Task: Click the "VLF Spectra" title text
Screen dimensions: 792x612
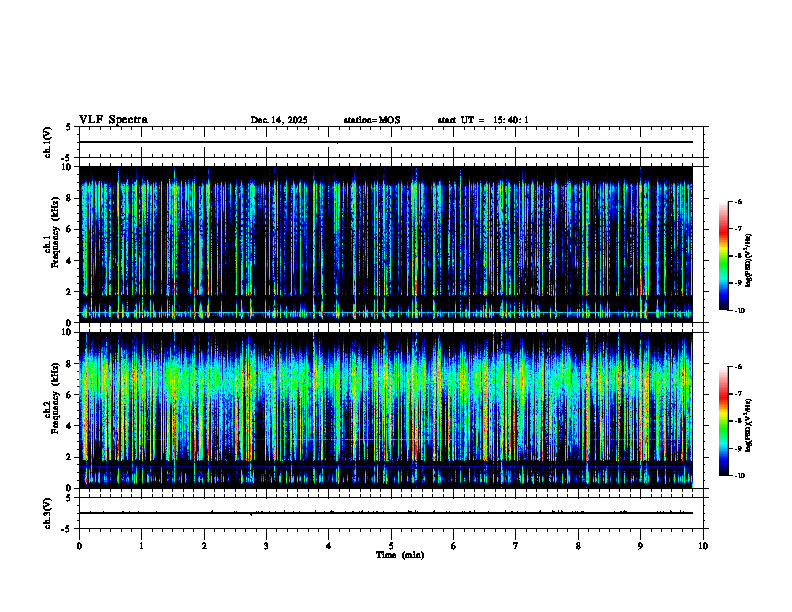Action: [x=113, y=120]
